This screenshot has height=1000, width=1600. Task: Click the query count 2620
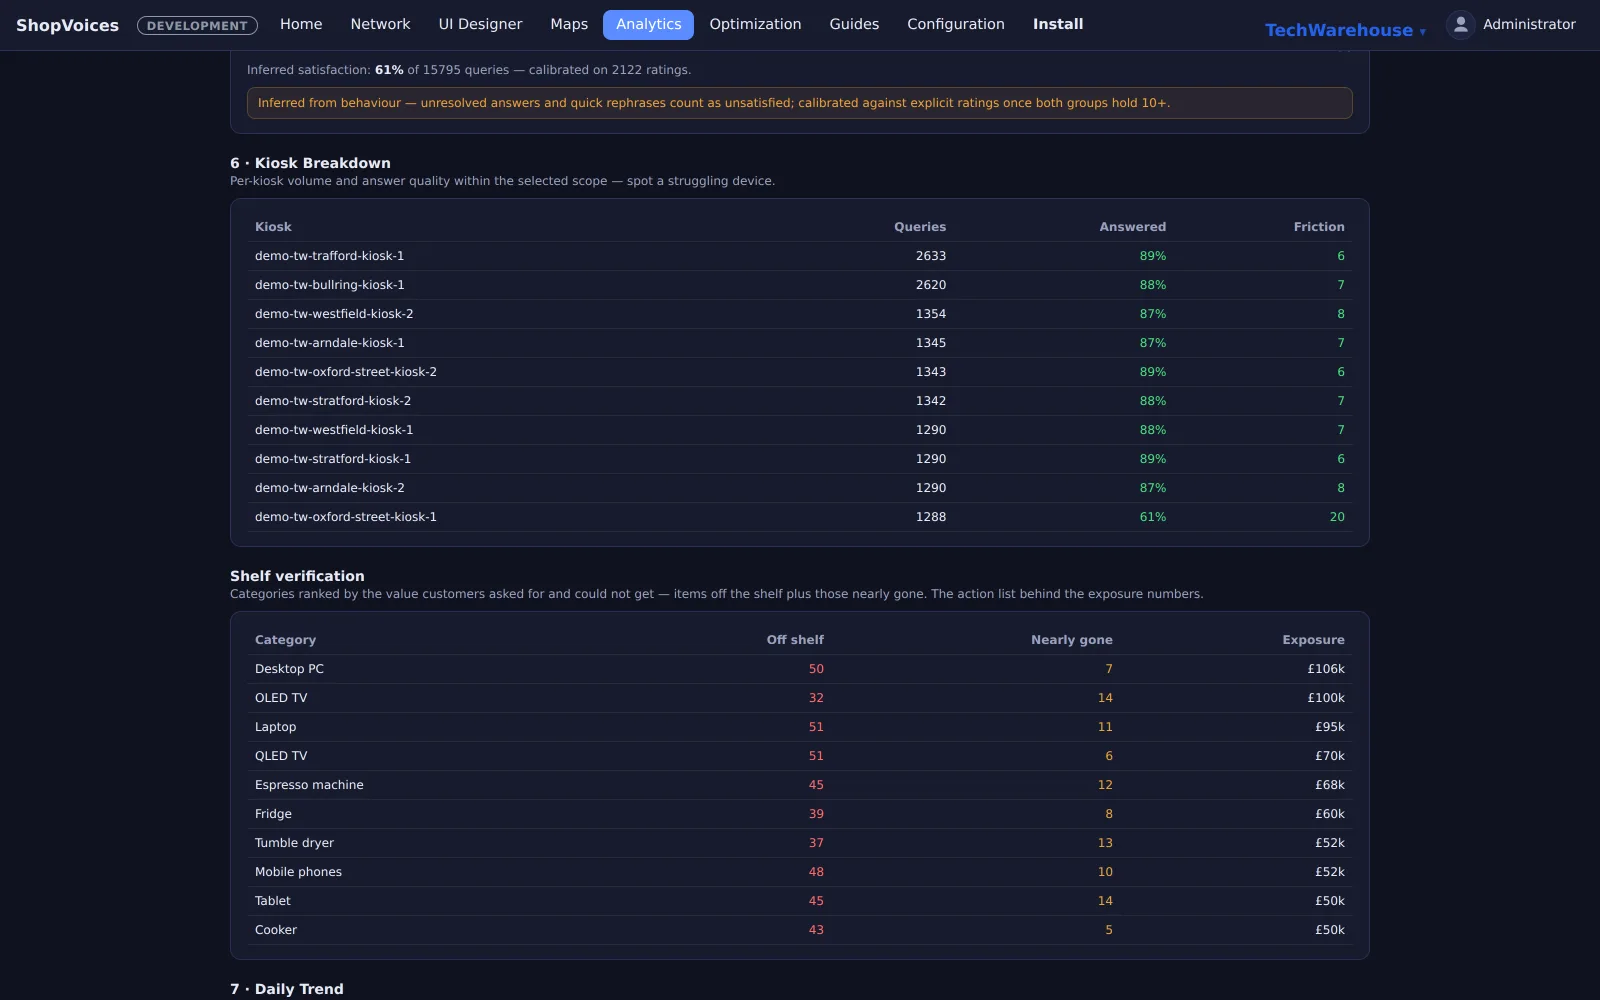pyautogui.click(x=930, y=285)
